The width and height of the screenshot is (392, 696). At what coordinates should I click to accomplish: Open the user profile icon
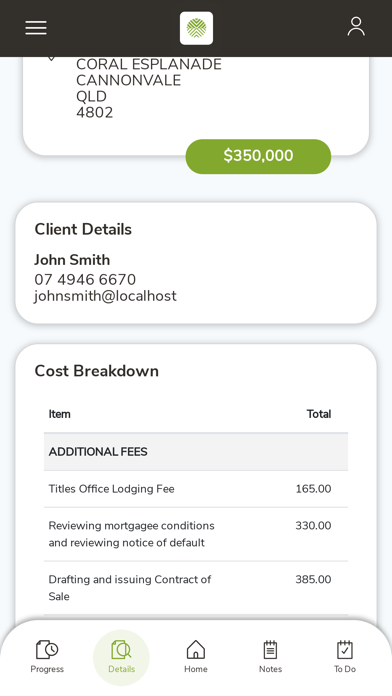click(x=356, y=27)
